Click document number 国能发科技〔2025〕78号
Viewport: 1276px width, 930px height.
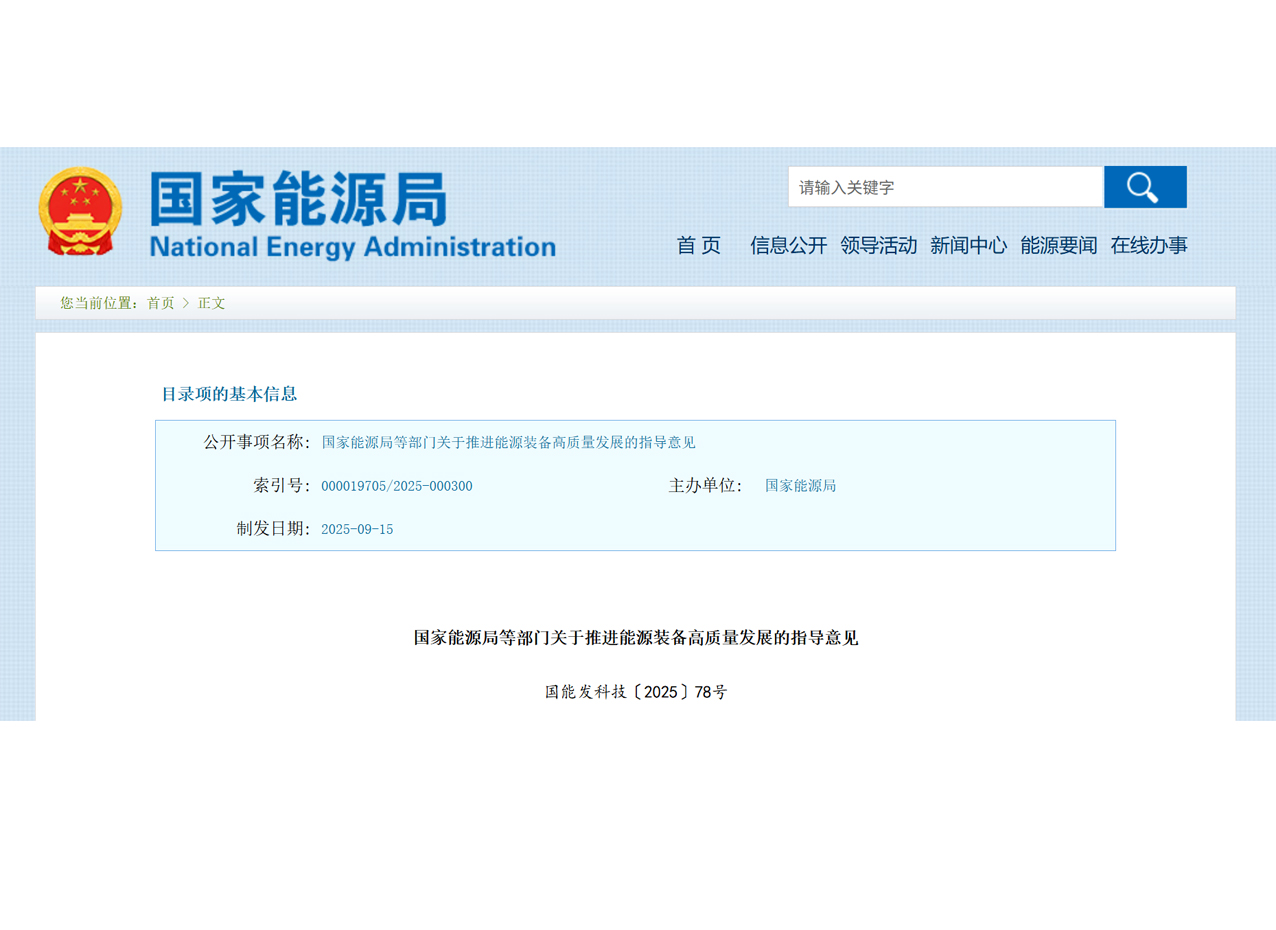coord(636,691)
